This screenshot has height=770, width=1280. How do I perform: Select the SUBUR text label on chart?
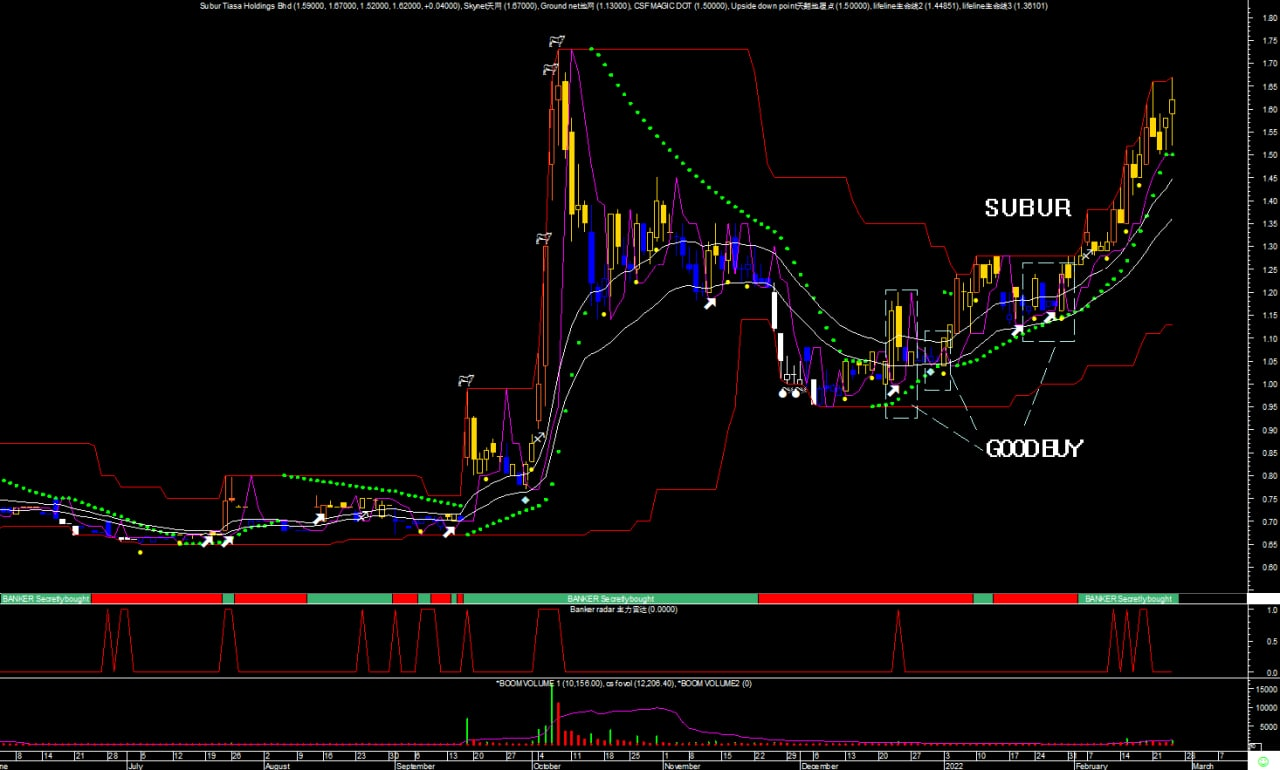point(1028,208)
